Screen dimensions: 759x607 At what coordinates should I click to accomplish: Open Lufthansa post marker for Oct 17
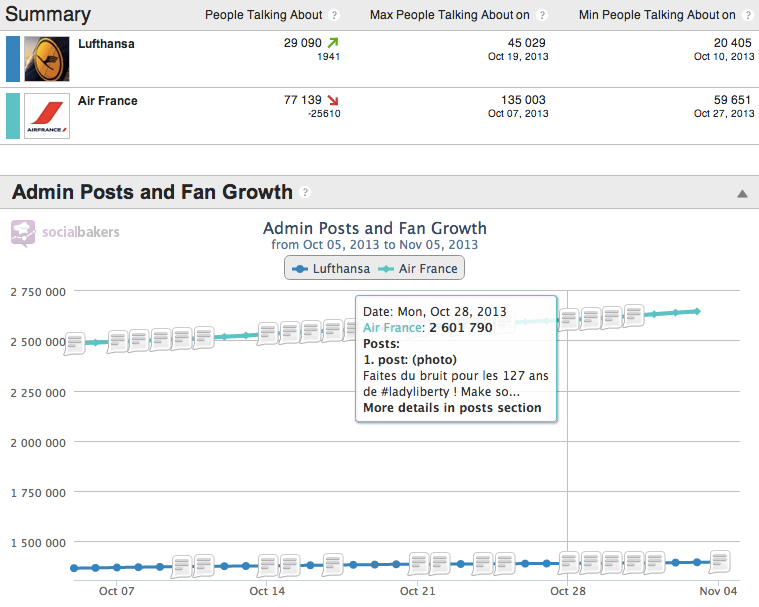click(333, 564)
